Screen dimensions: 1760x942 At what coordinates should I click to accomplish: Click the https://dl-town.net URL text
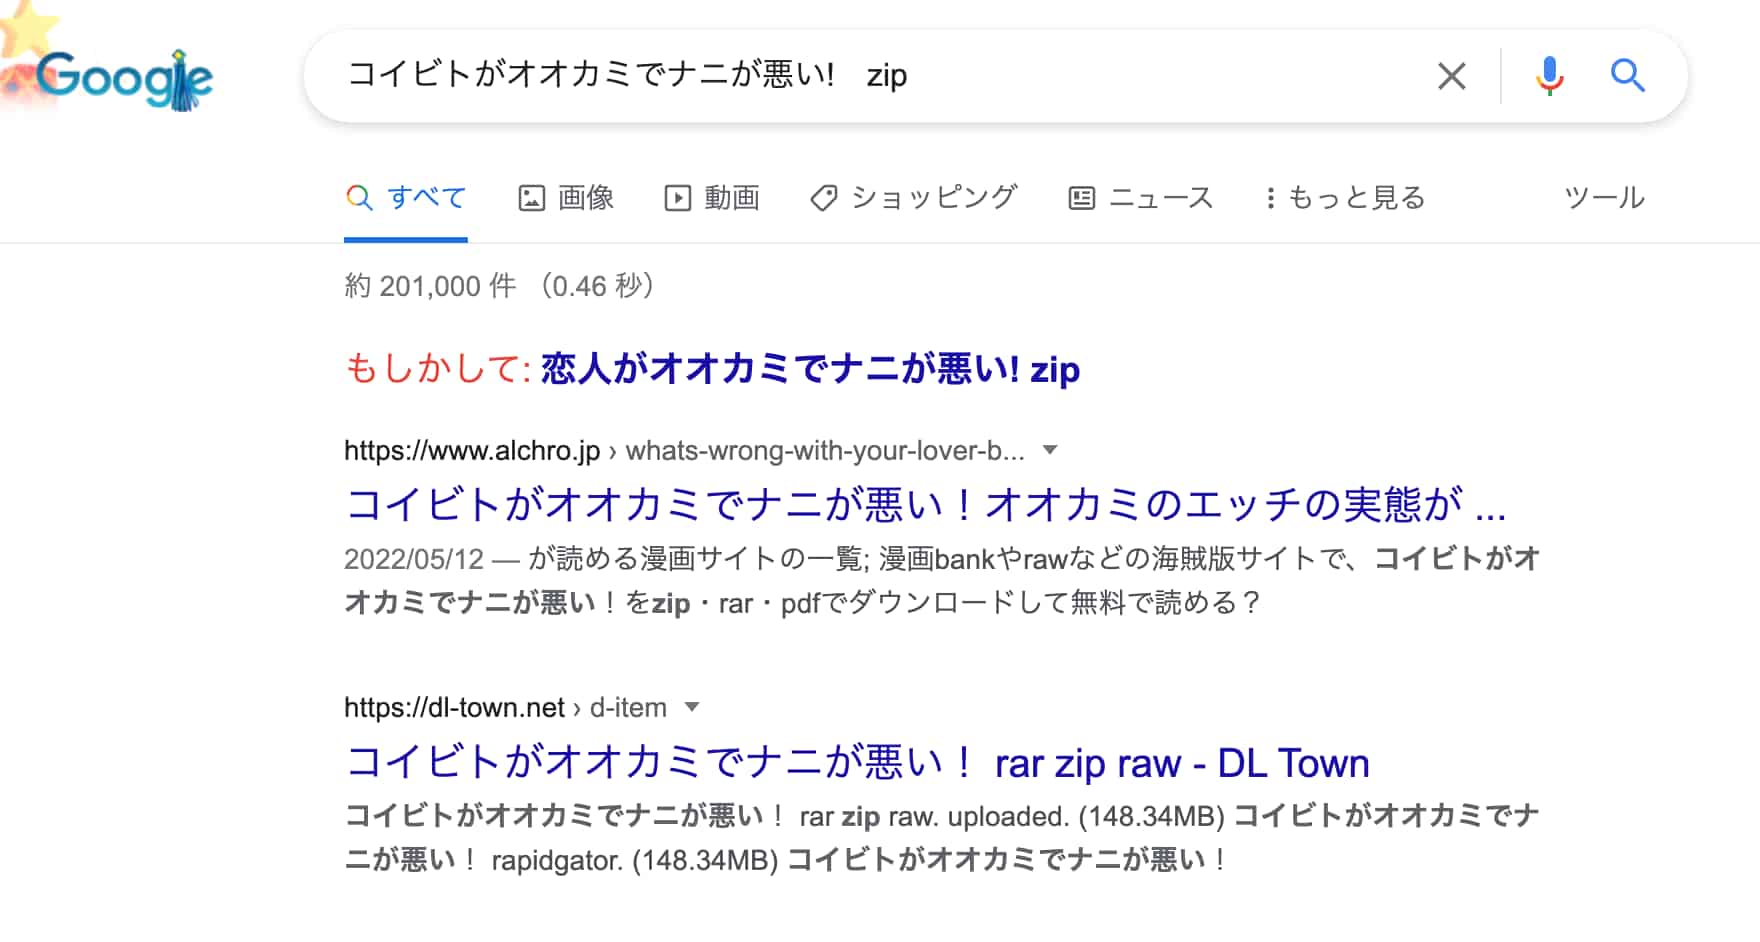[454, 708]
